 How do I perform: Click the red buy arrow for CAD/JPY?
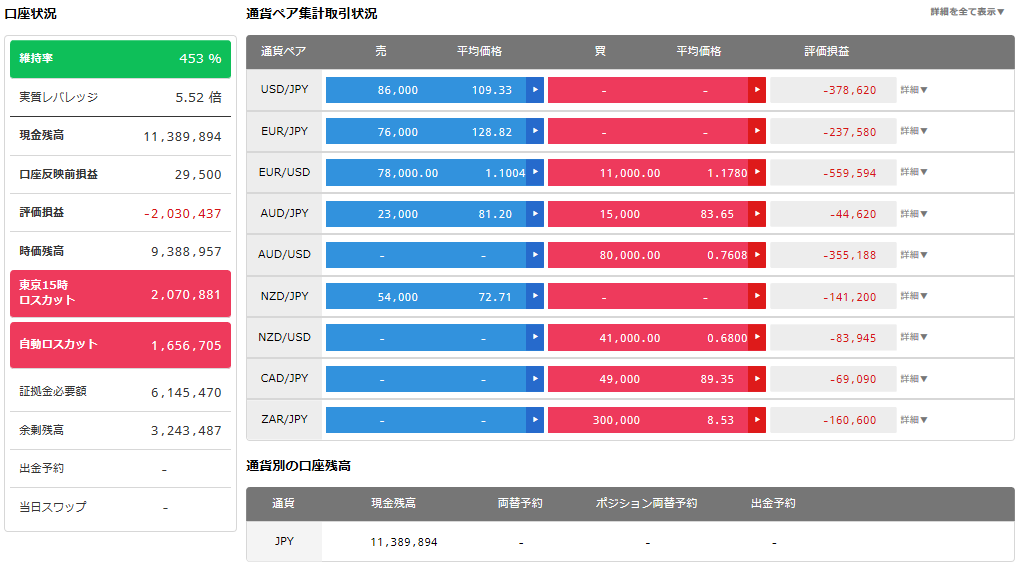pyautogui.click(x=757, y=379)
